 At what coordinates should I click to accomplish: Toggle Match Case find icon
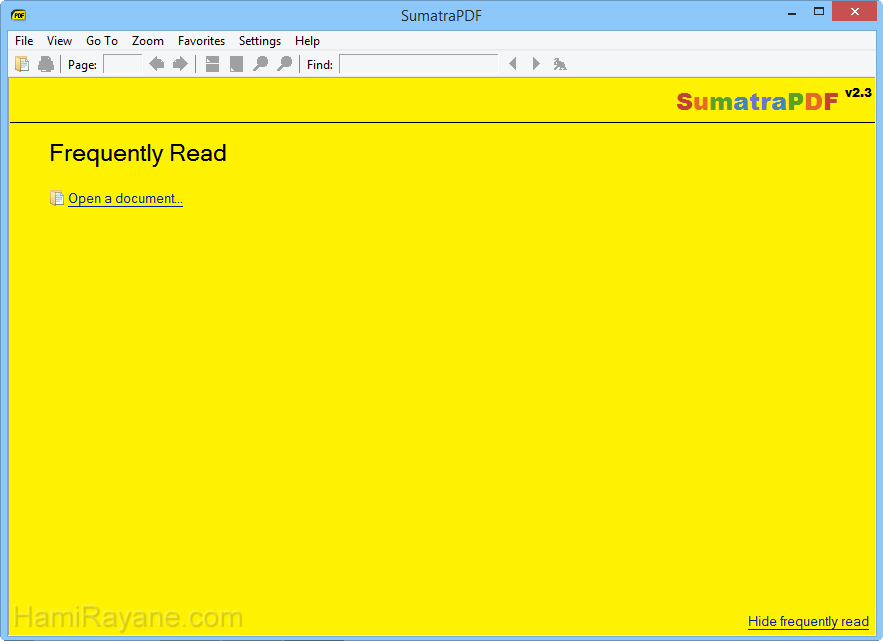click(x=560, y=64)
